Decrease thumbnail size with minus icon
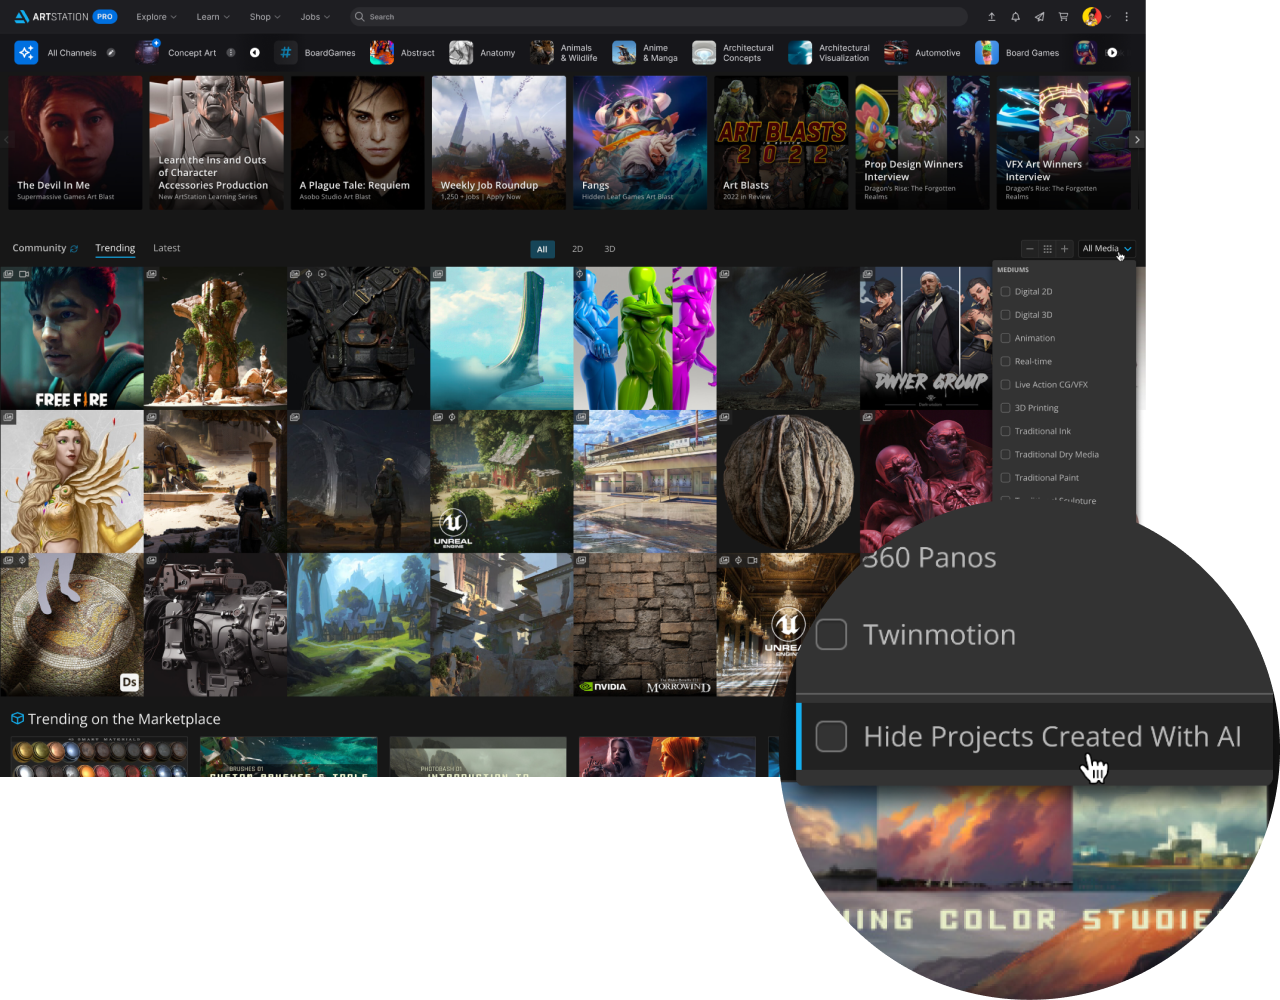 click(x=1030, y=248)
